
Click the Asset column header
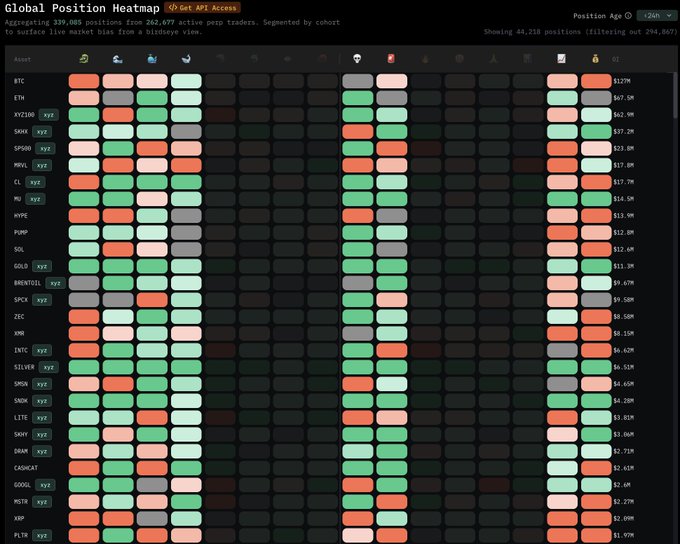coord(23,59)
